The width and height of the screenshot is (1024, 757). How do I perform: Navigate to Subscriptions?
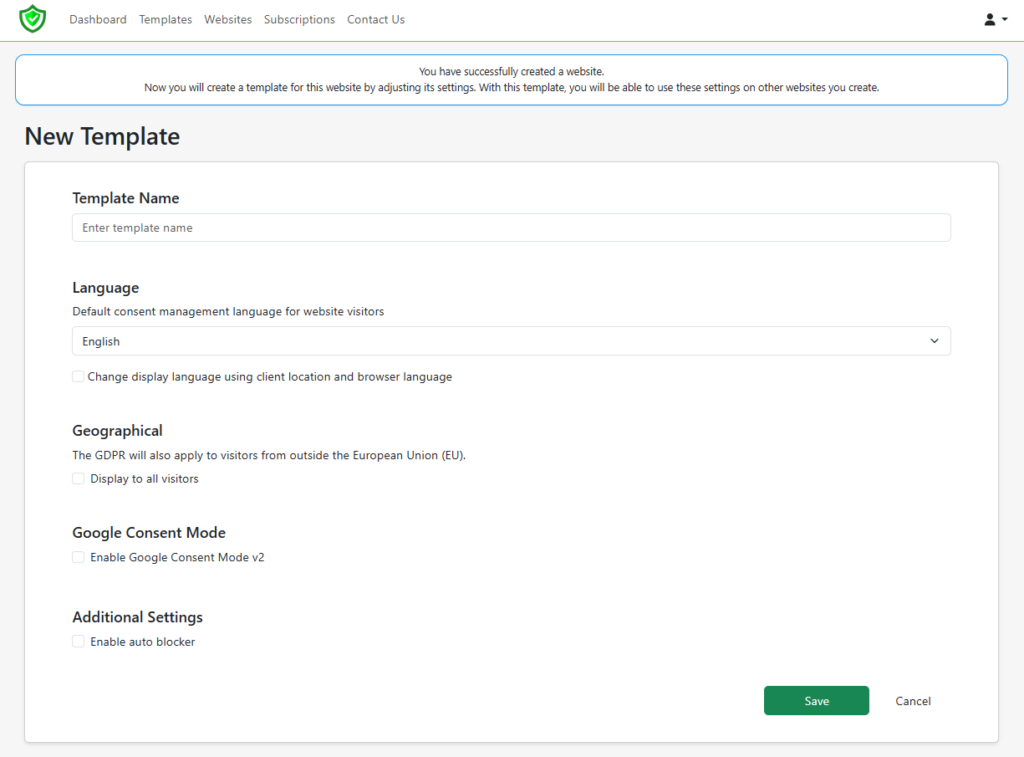coord(299,20)
